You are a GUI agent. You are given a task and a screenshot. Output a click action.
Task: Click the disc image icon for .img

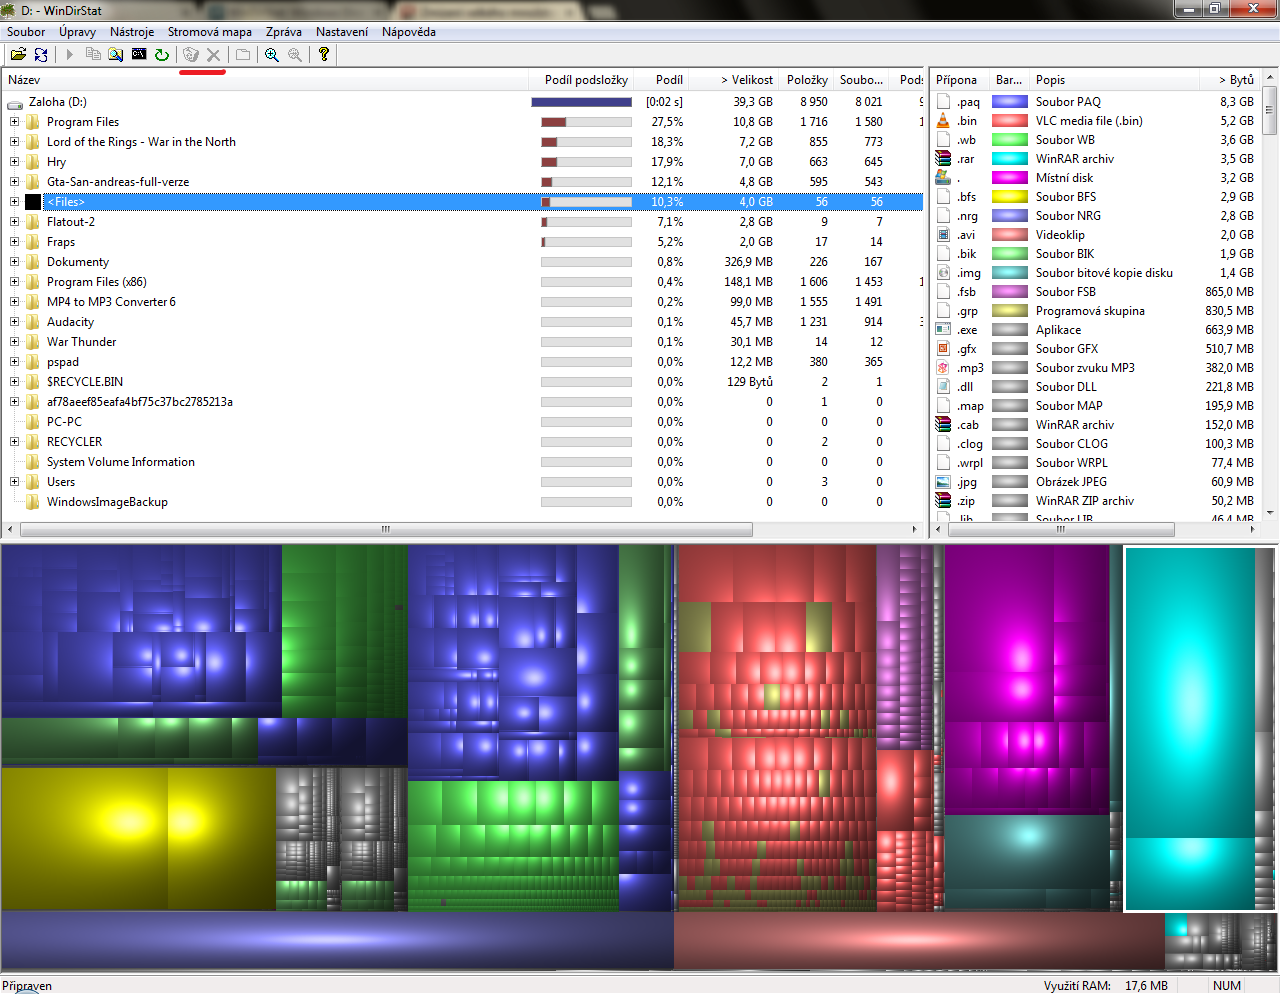943,272
